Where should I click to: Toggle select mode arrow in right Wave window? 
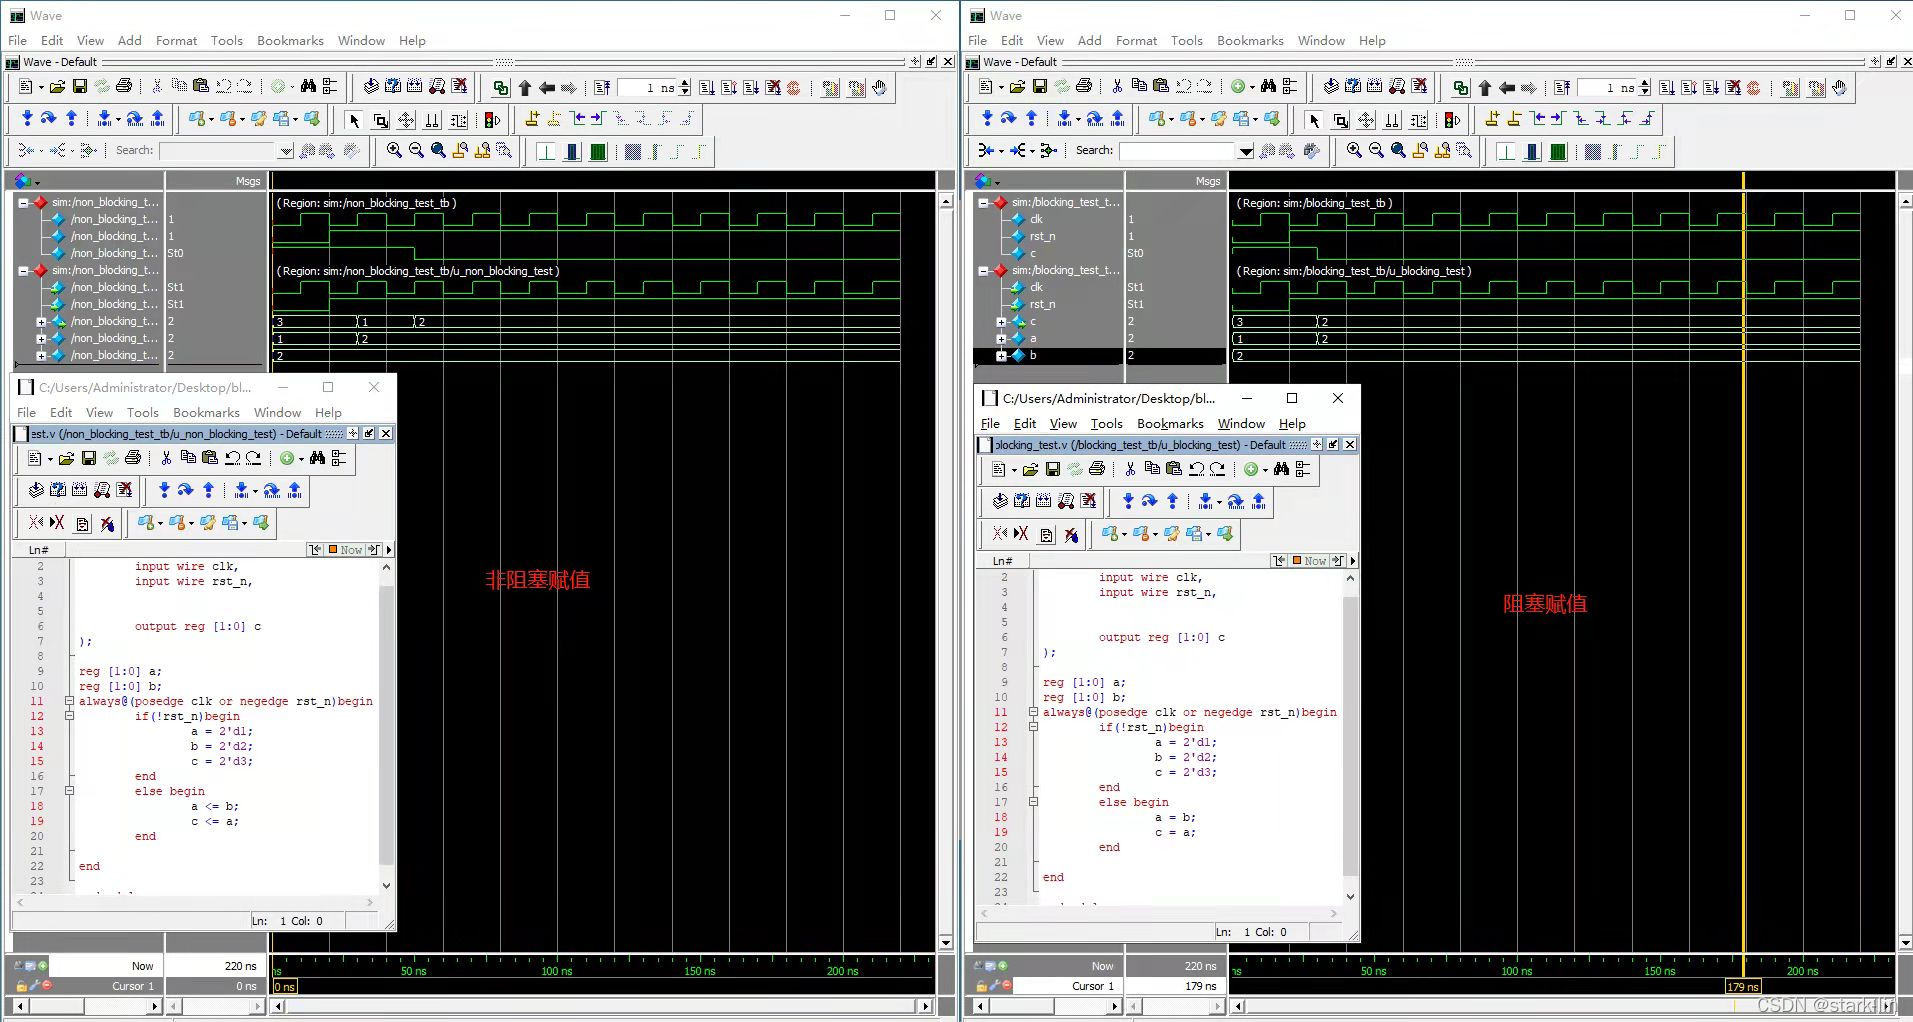(1314, 120)
